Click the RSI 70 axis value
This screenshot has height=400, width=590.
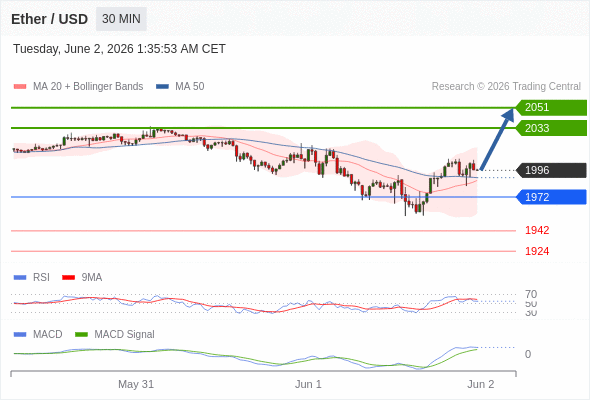[x=531, y=294]
